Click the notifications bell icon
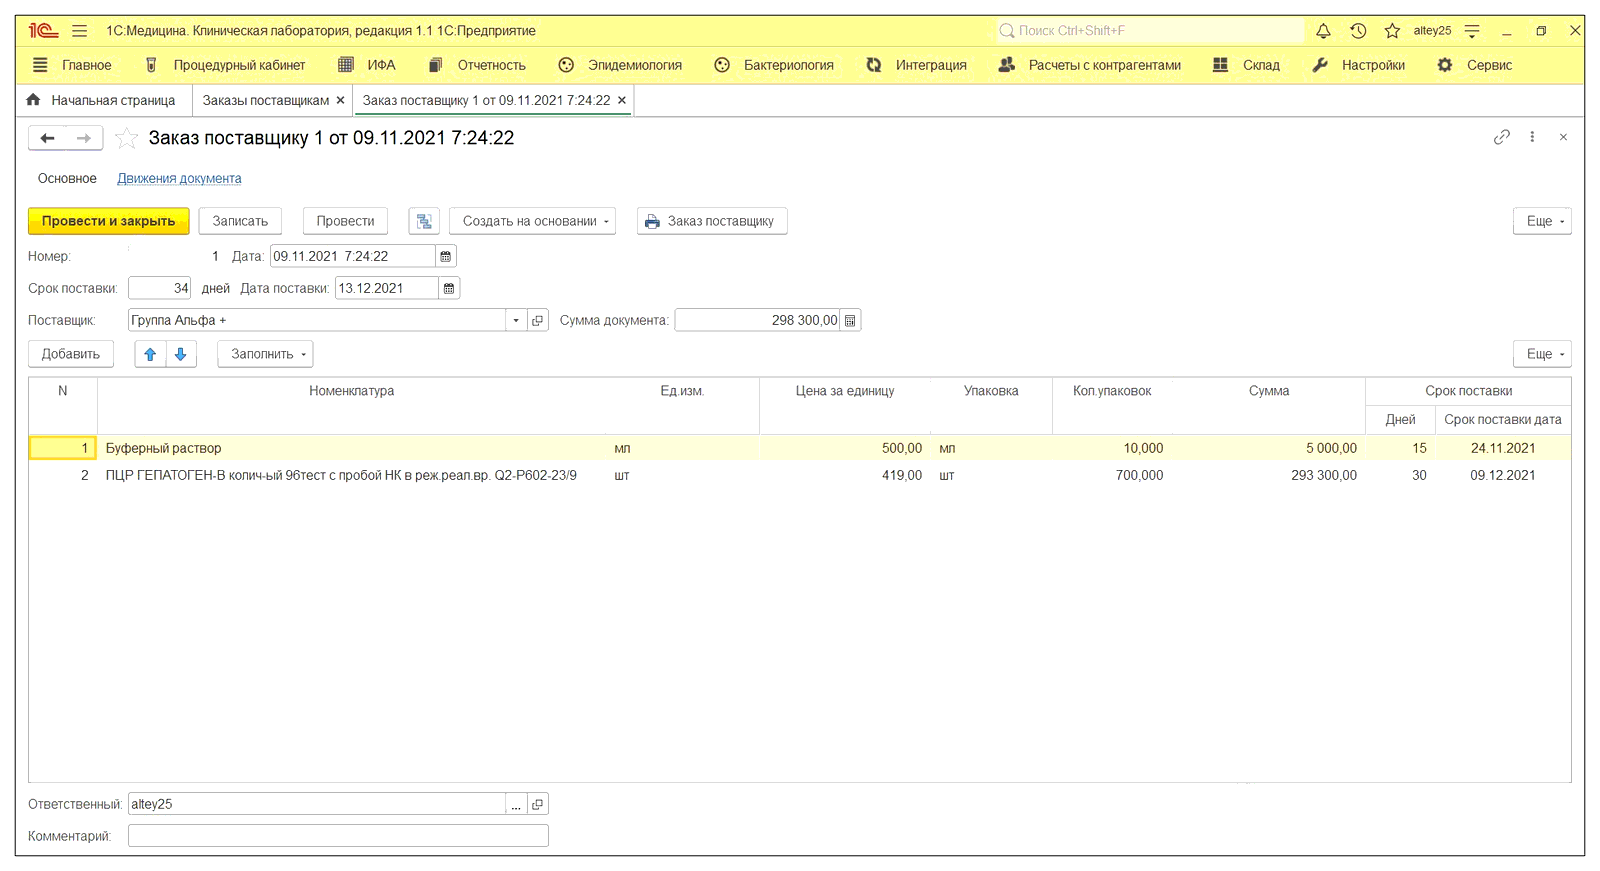The width and height of the screenshot is (1600, 871). pyautogui.click(x=1323, y=31)
